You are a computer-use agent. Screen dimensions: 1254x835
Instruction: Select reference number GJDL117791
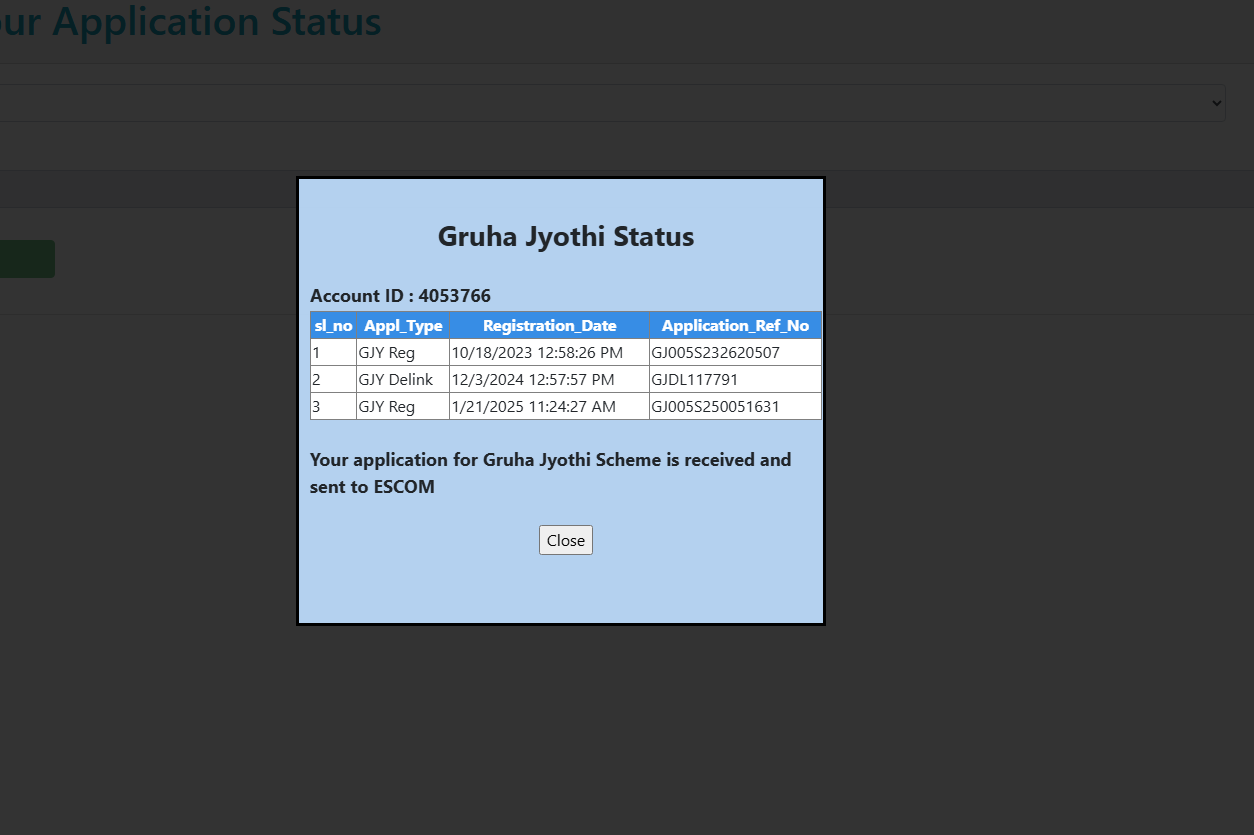(694, 380)
